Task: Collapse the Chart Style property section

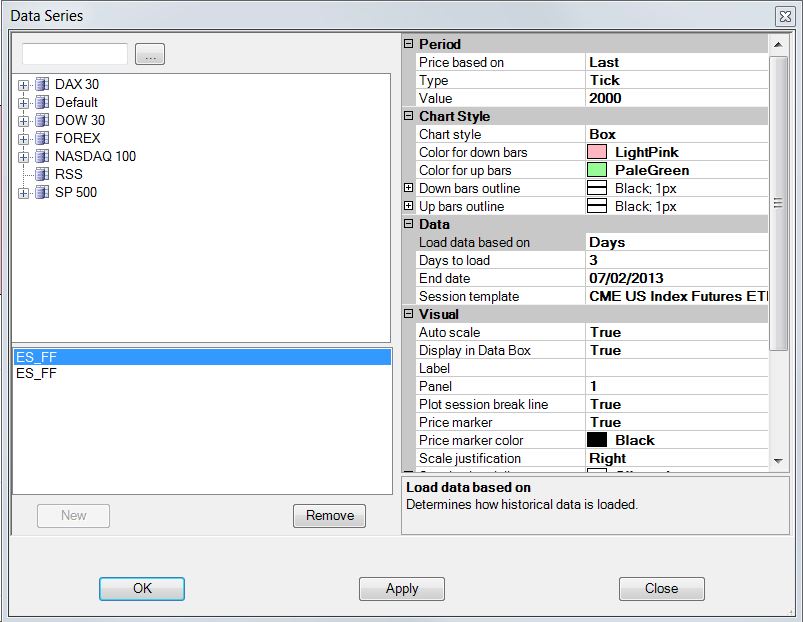Action: pos(408,116)
